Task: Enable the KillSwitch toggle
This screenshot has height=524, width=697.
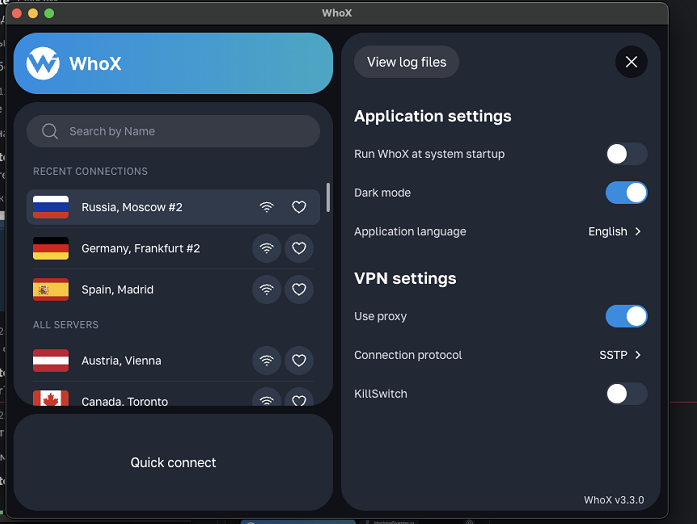Action: coord(627,394)
